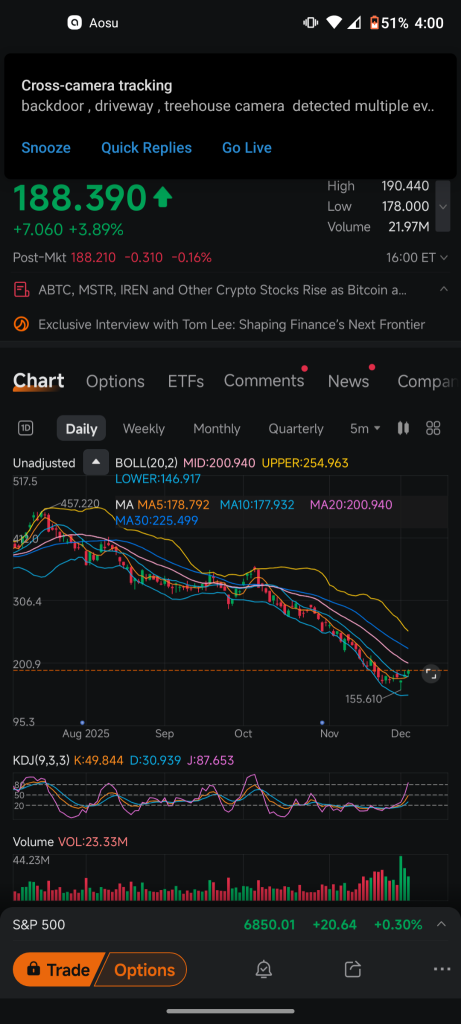This screenshot has width=461, height=1024.
Task: Open the 5m interval dropdown
Action: click(x=365, y=429)
